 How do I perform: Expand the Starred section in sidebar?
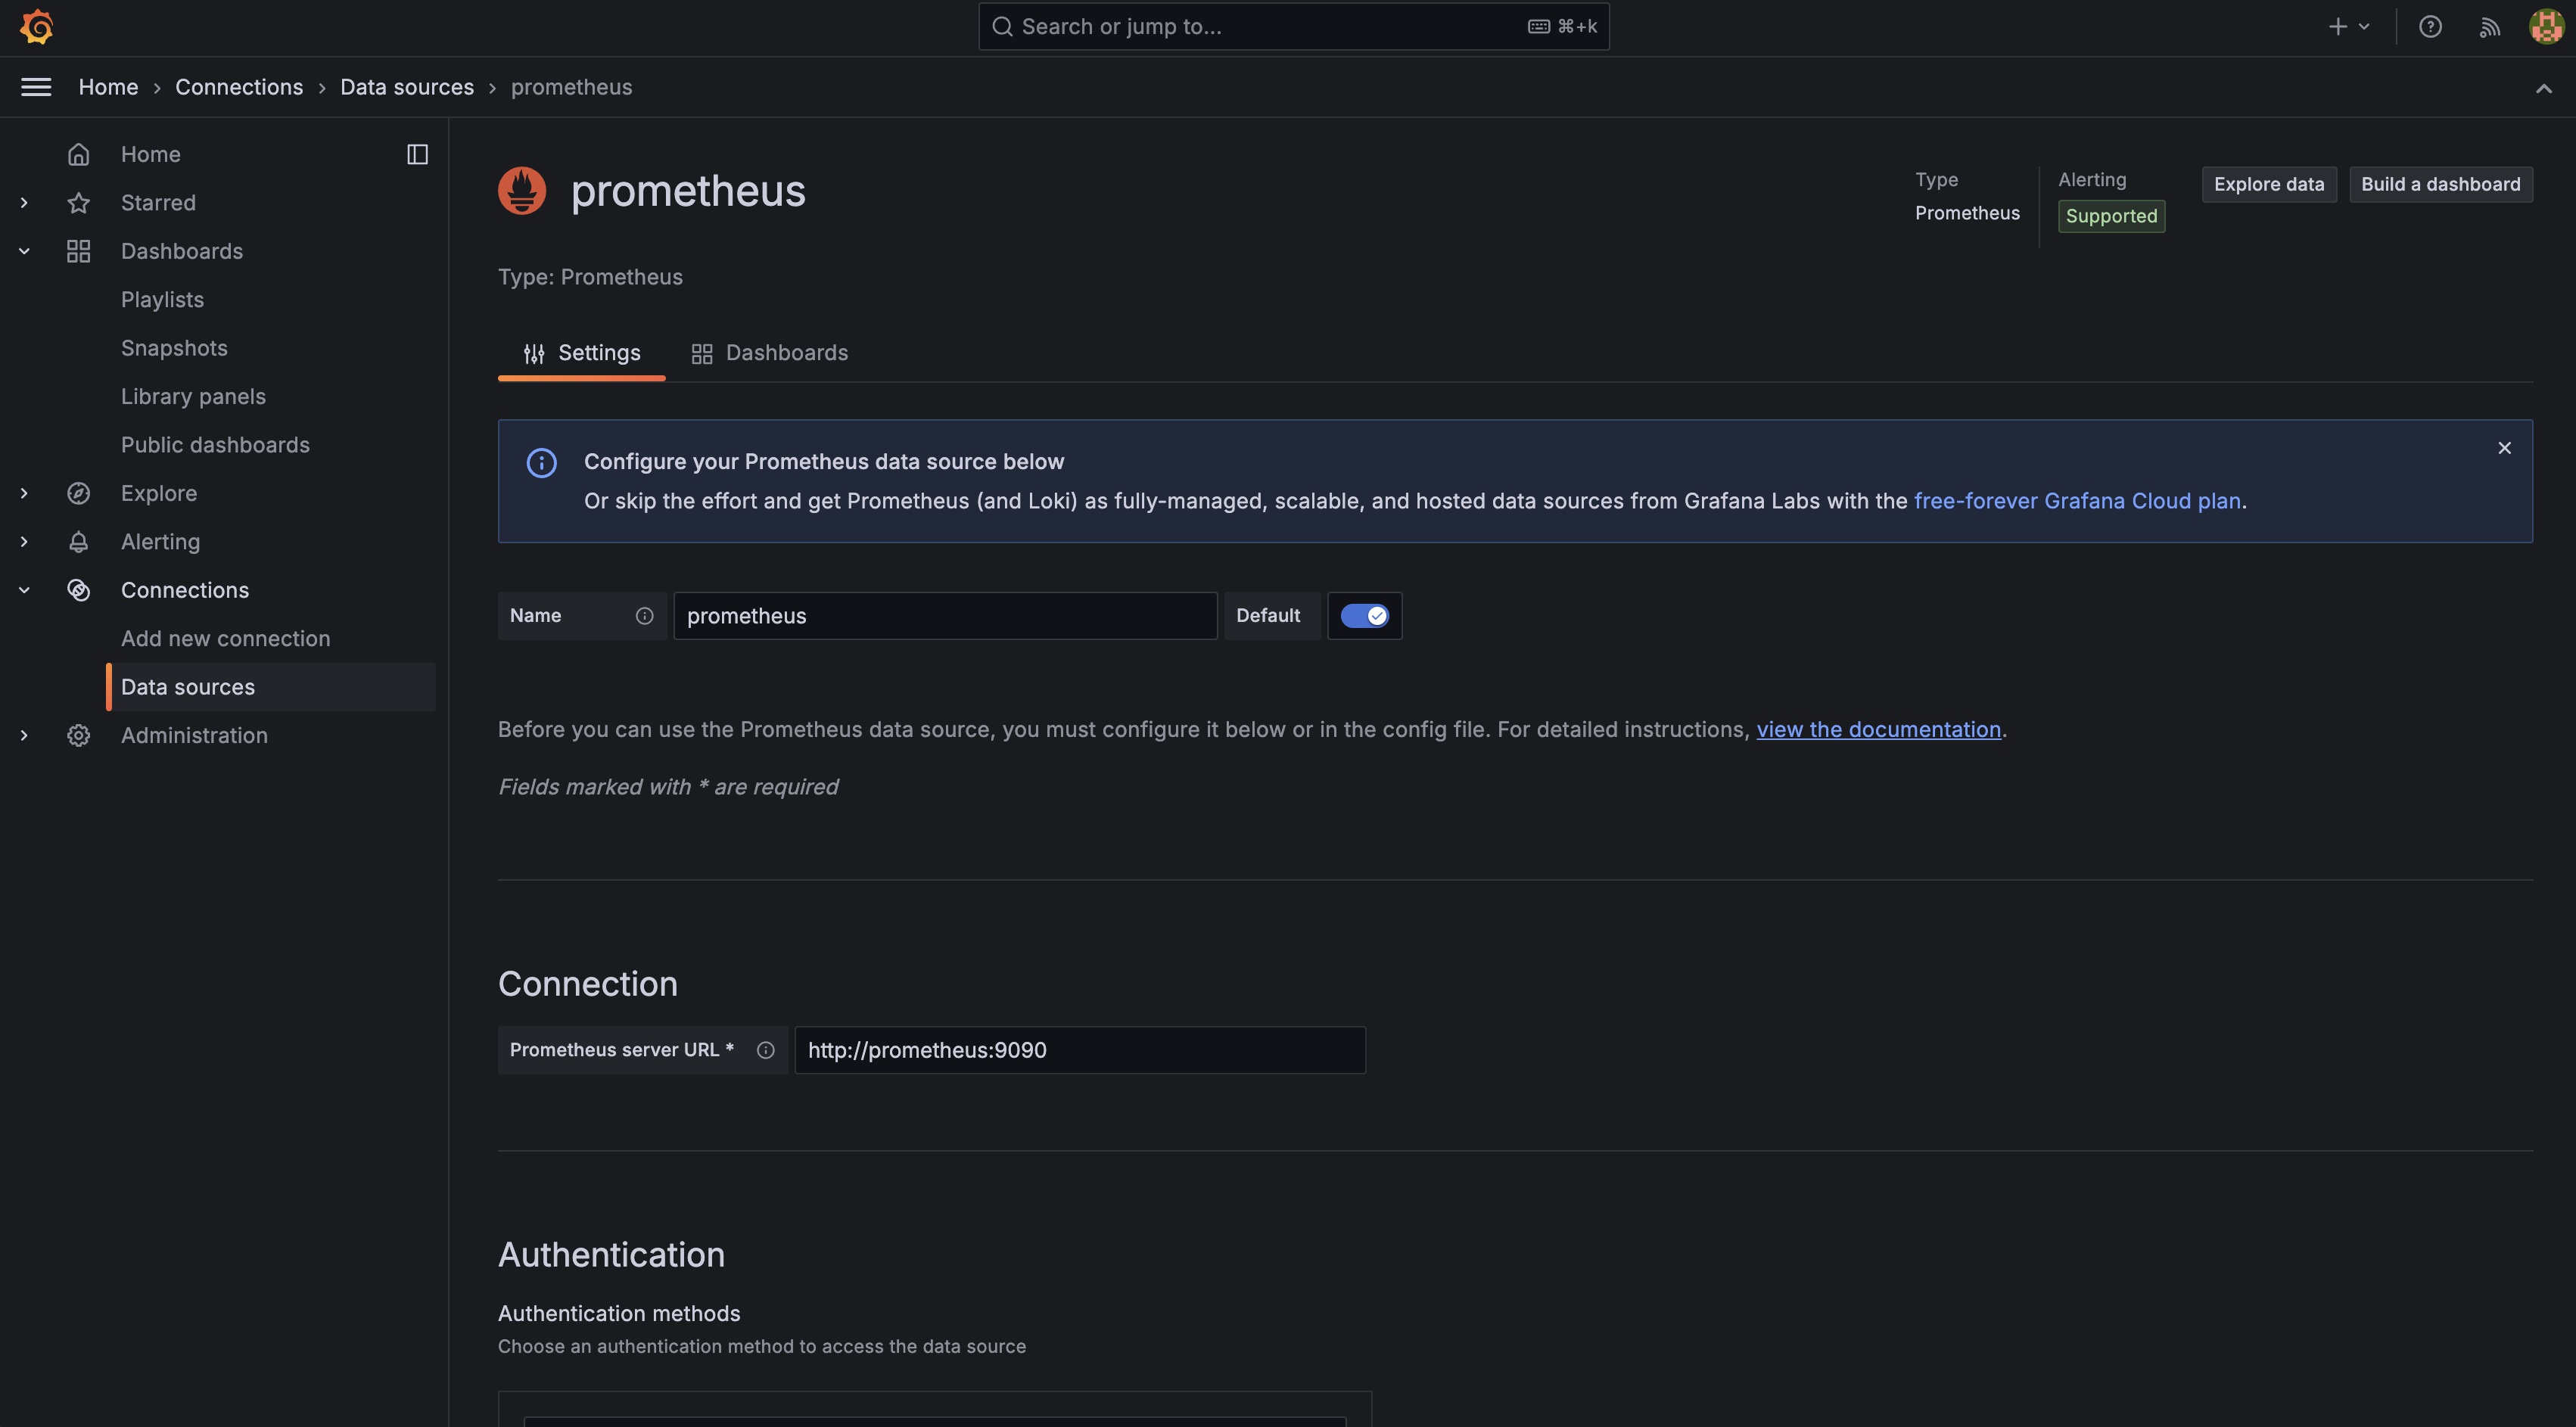(x=24, y=203)
